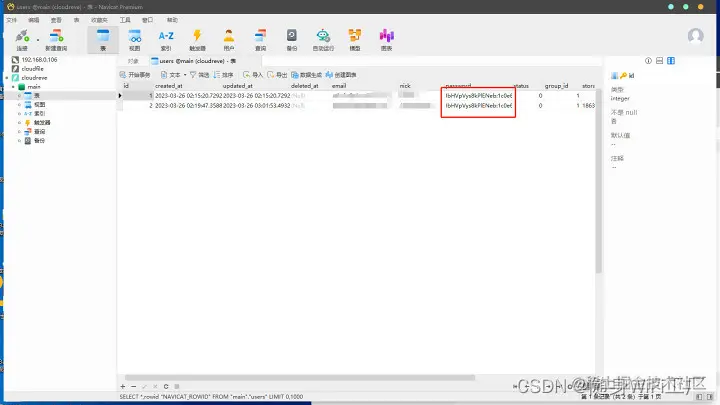Click the created_at column header
720x405 pixels.
click(x=169, y=86)
